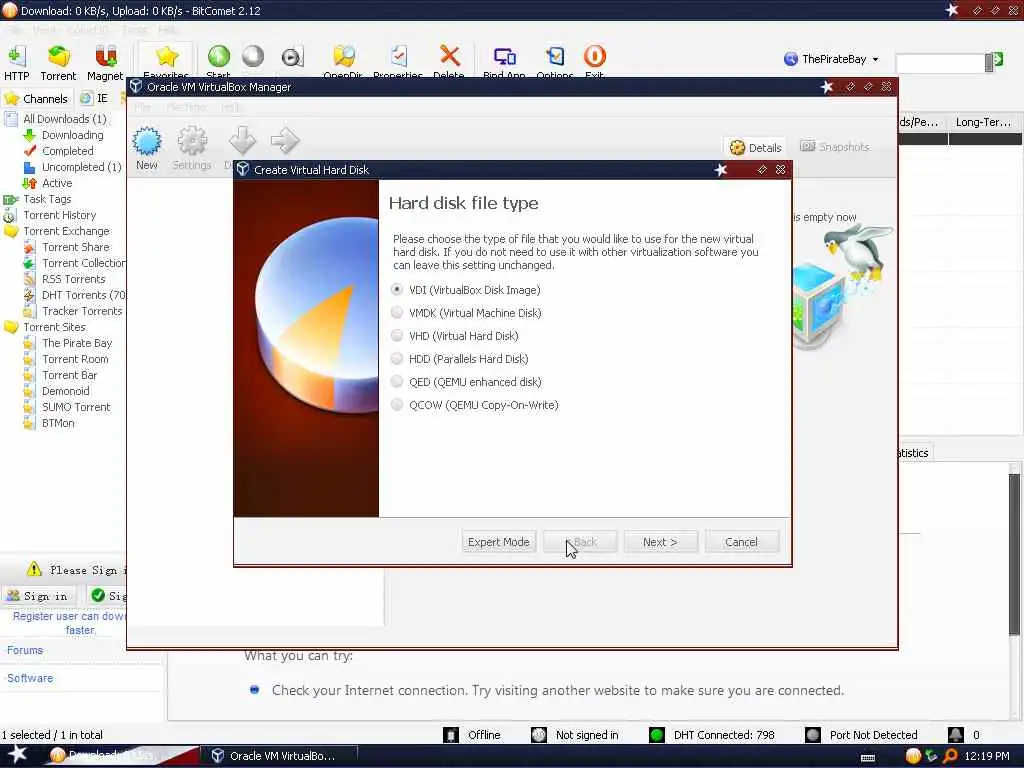Open RSS Torrents item
1024x768 pixels.
[x=65, y=279]
